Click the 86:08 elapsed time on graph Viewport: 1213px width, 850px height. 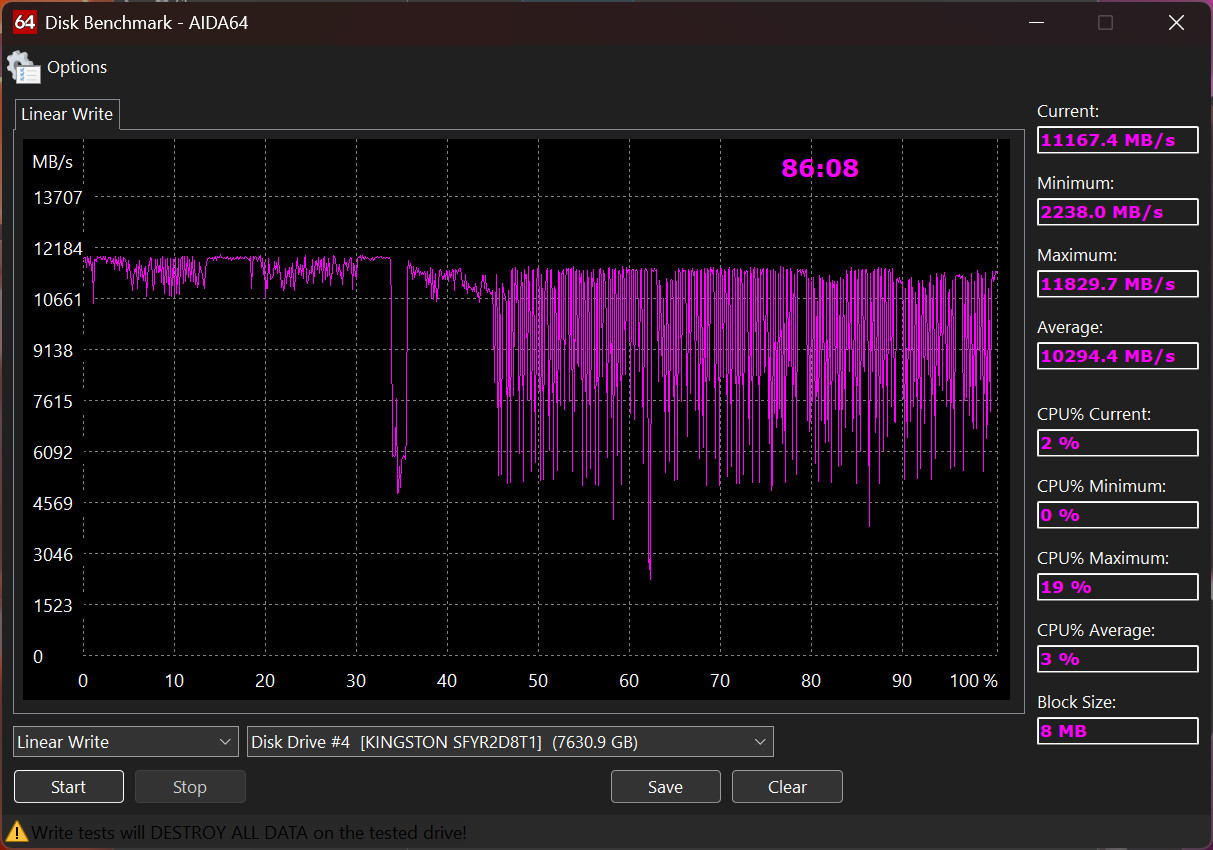[820, 168]
